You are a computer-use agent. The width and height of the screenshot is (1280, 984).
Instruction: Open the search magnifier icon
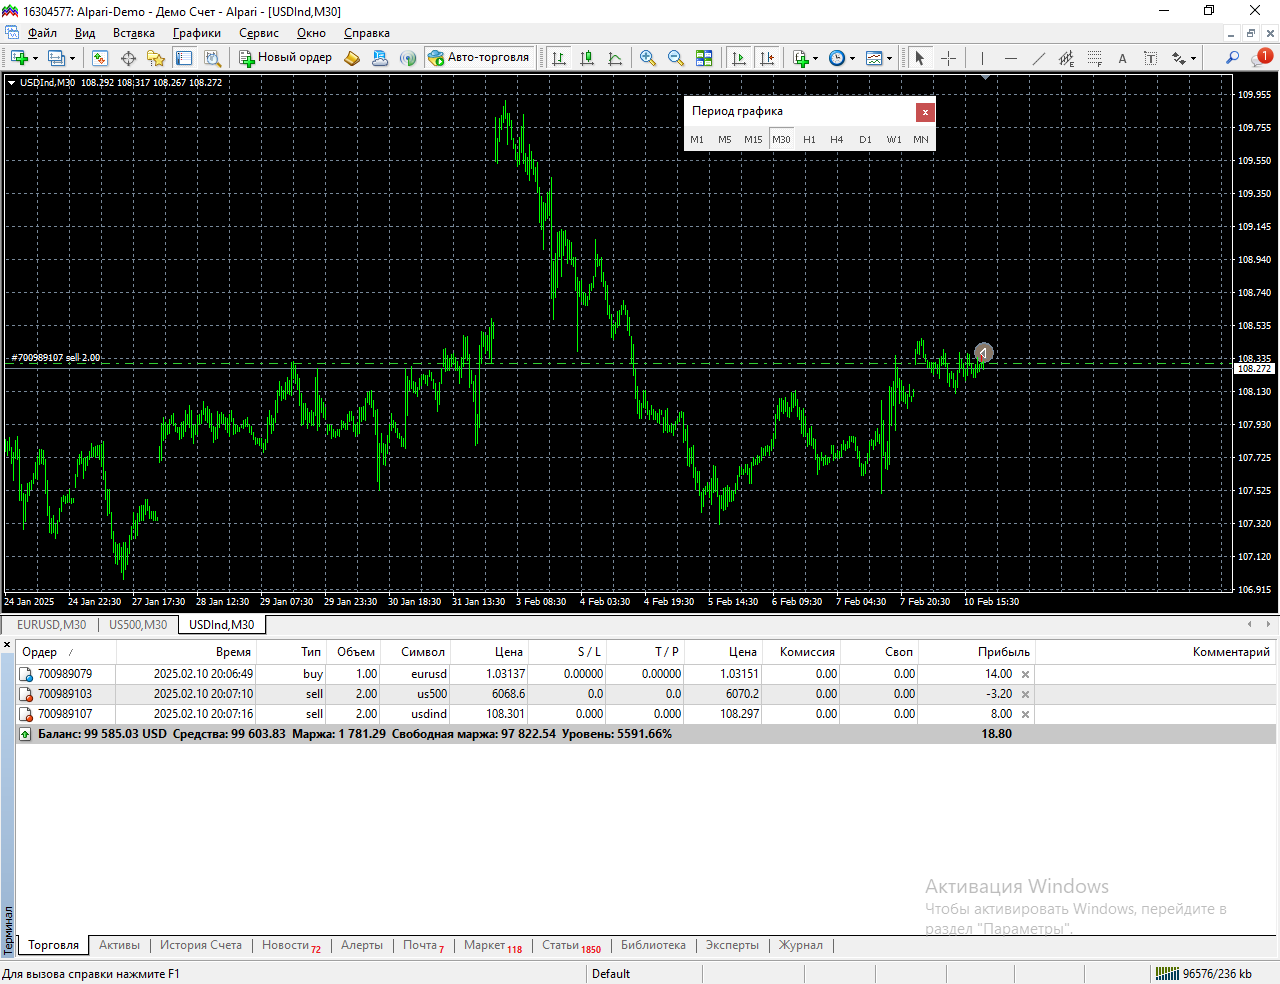click(1232, 58)
